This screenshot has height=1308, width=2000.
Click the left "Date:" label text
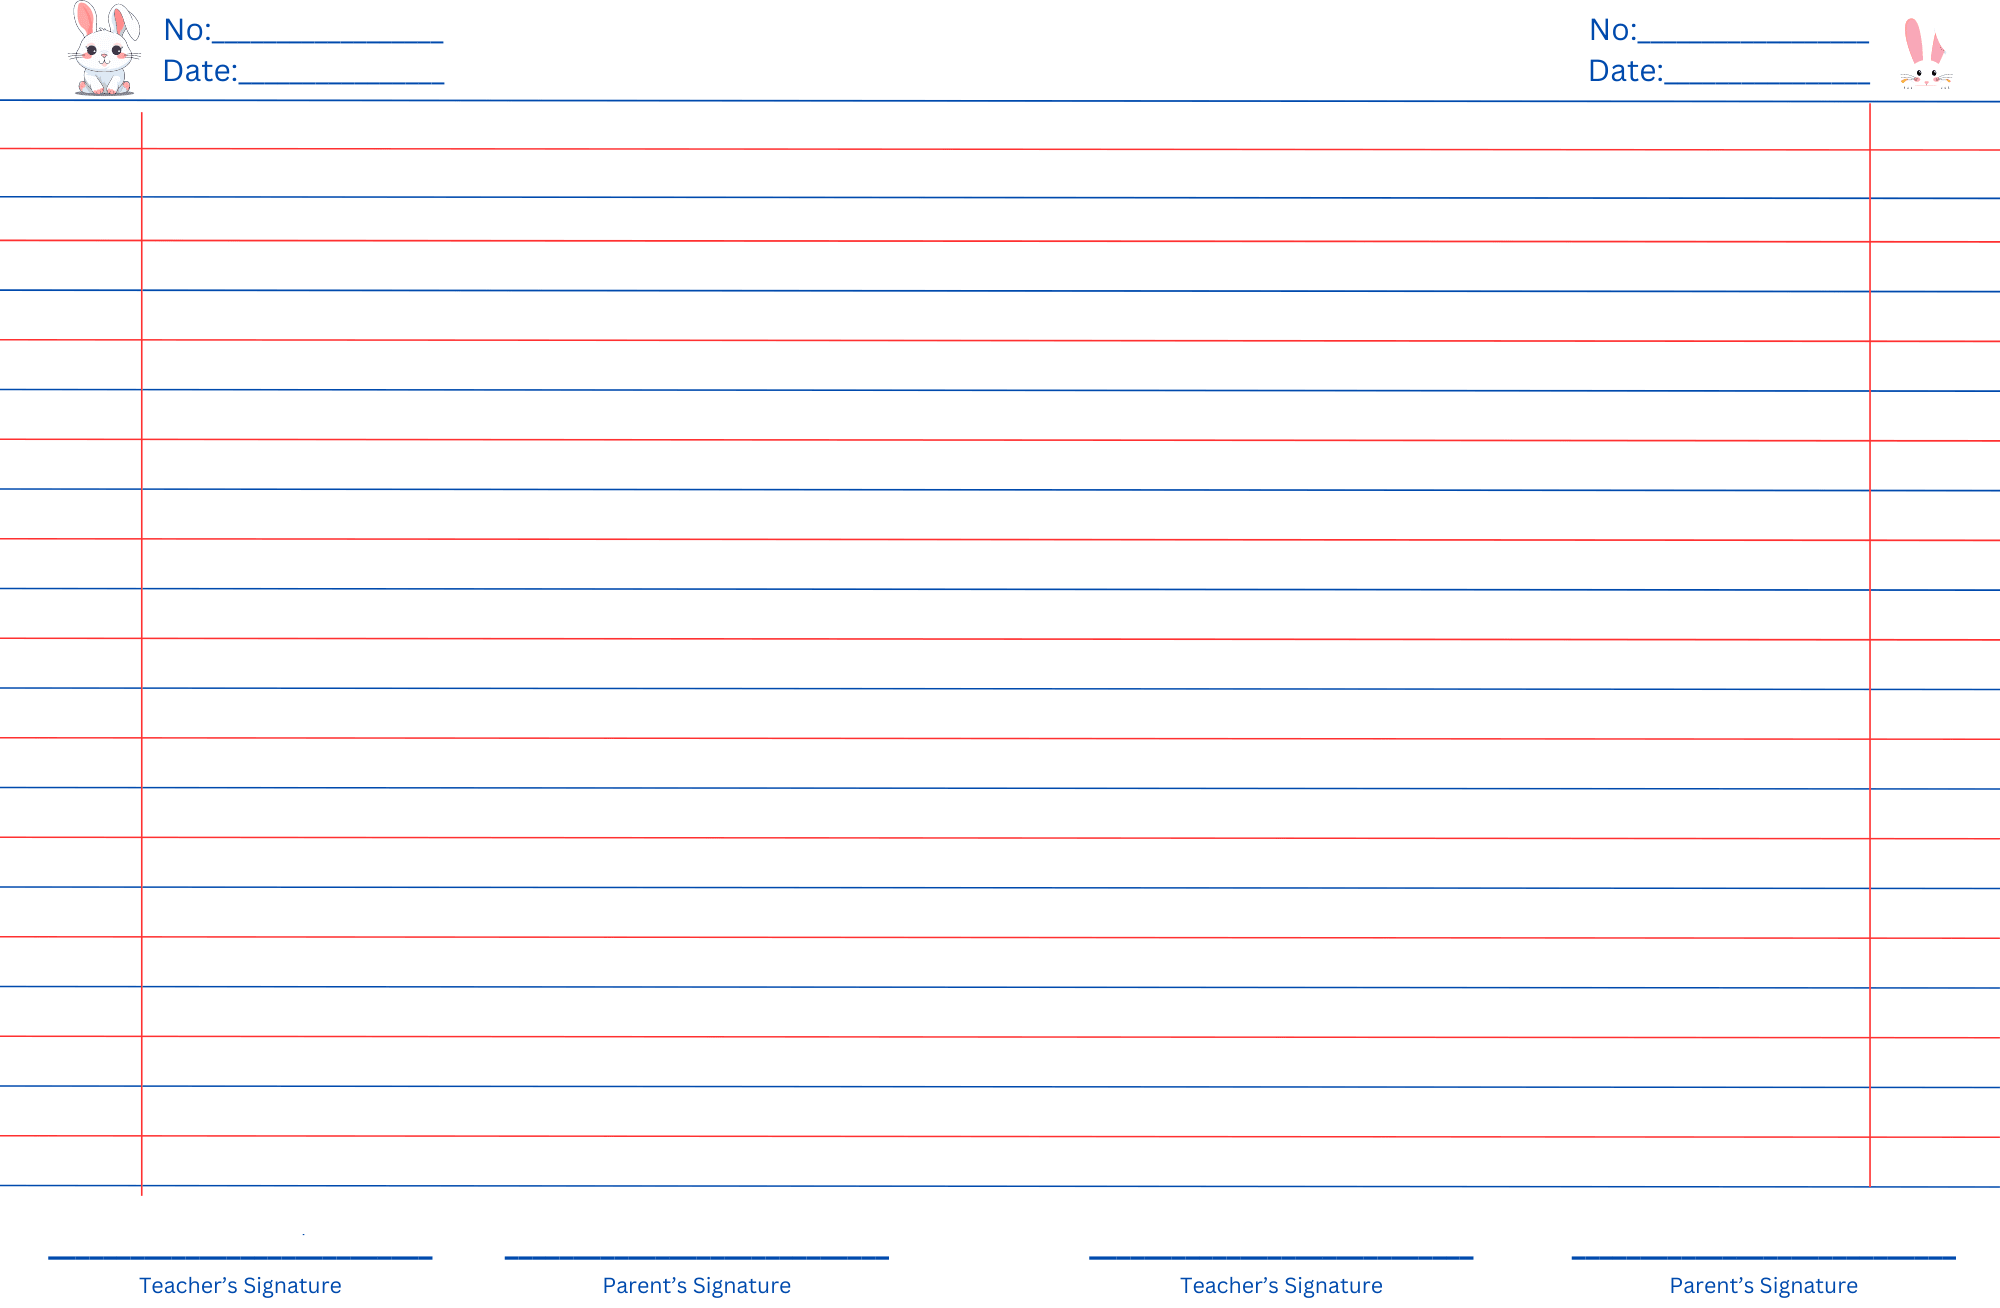pyautogui.click(x=200, y=71)
